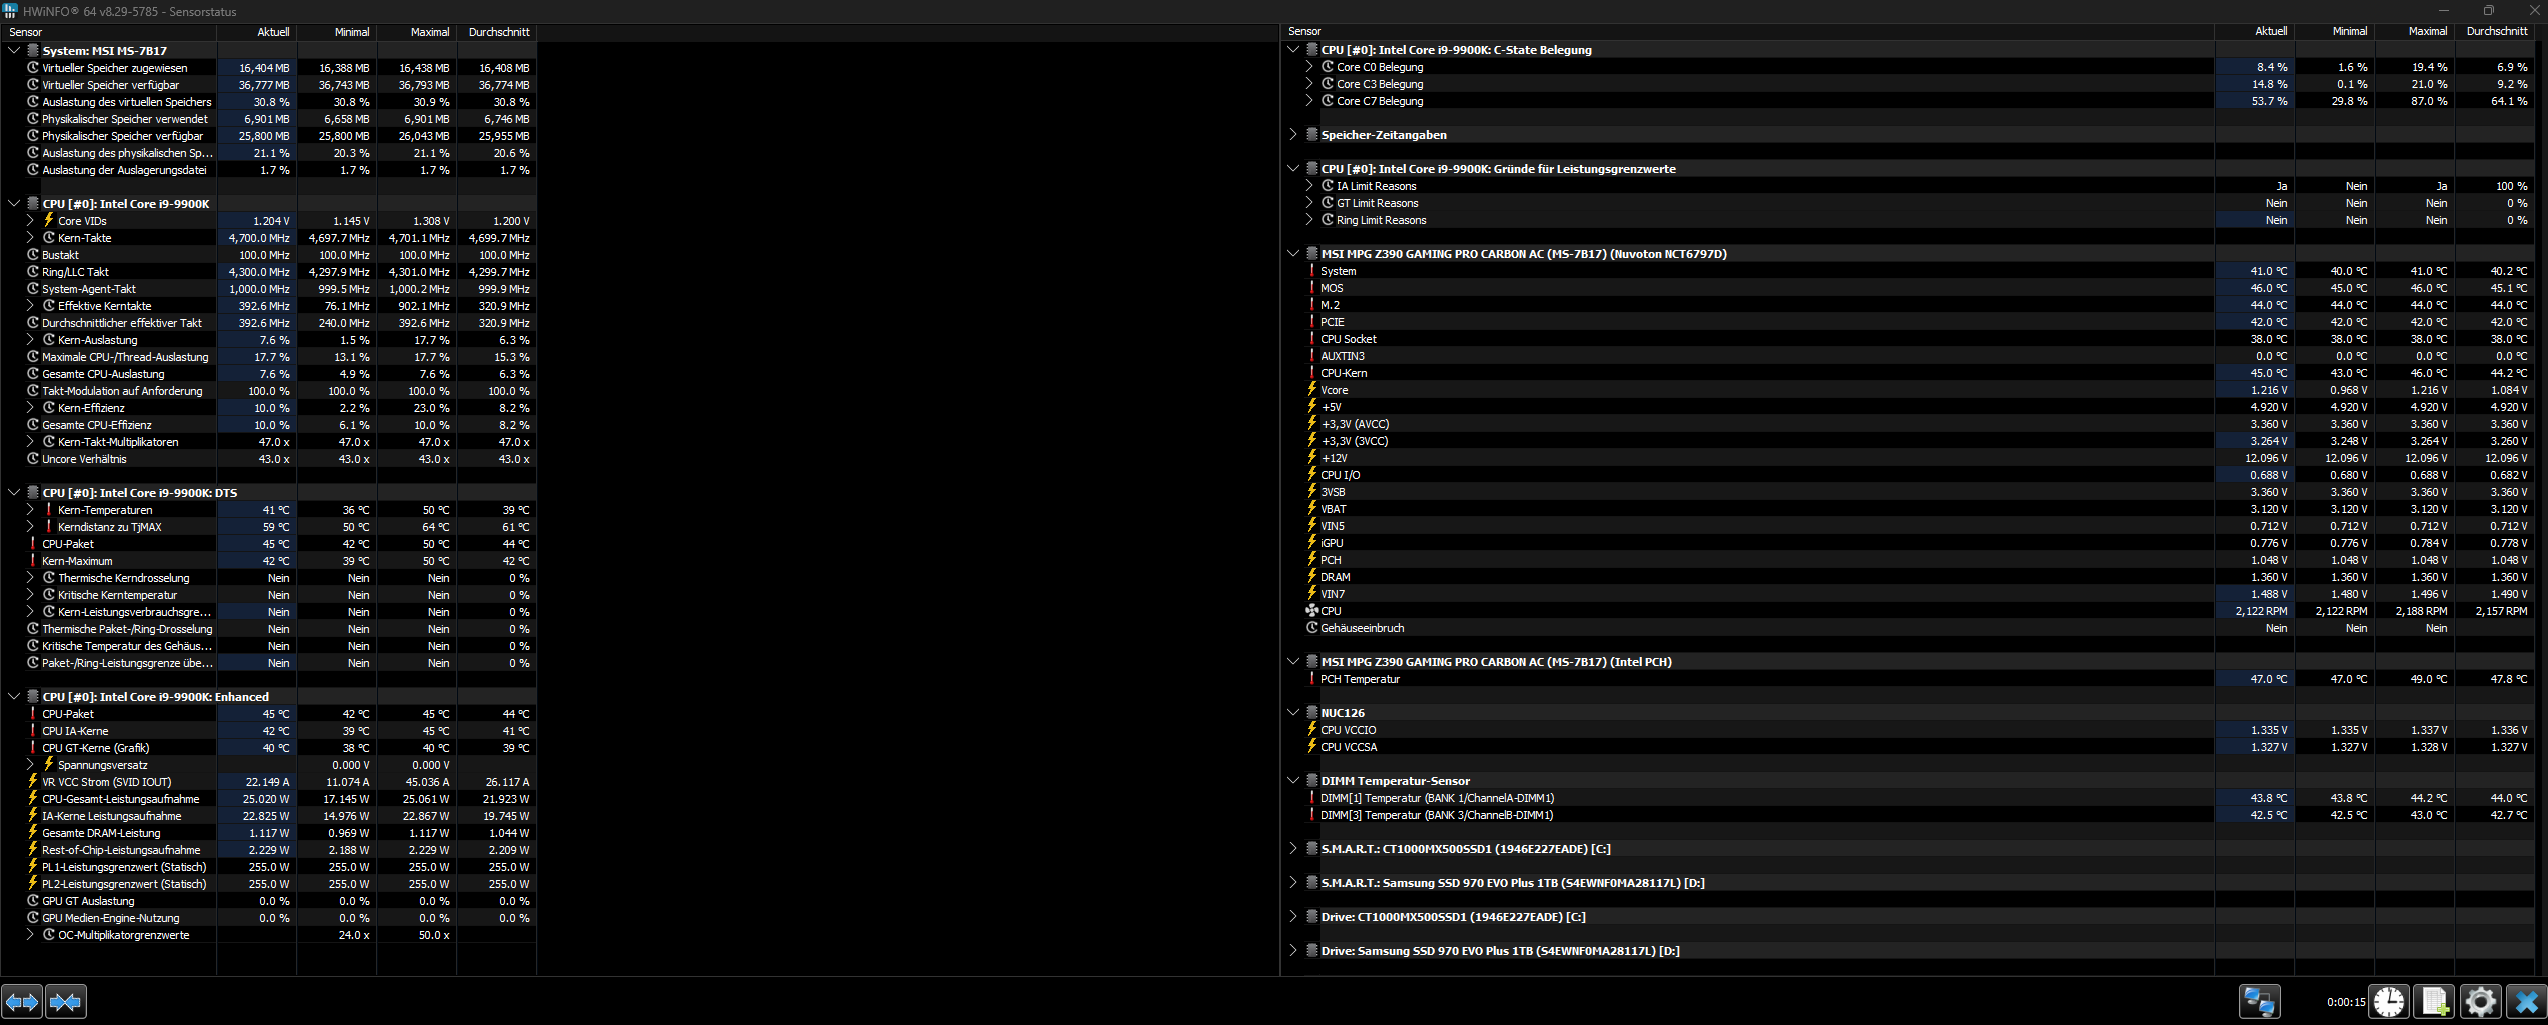Screen dimensions: 2548x1025
Task: Click the 45.036 A maximum value
Action: [427, 782]
